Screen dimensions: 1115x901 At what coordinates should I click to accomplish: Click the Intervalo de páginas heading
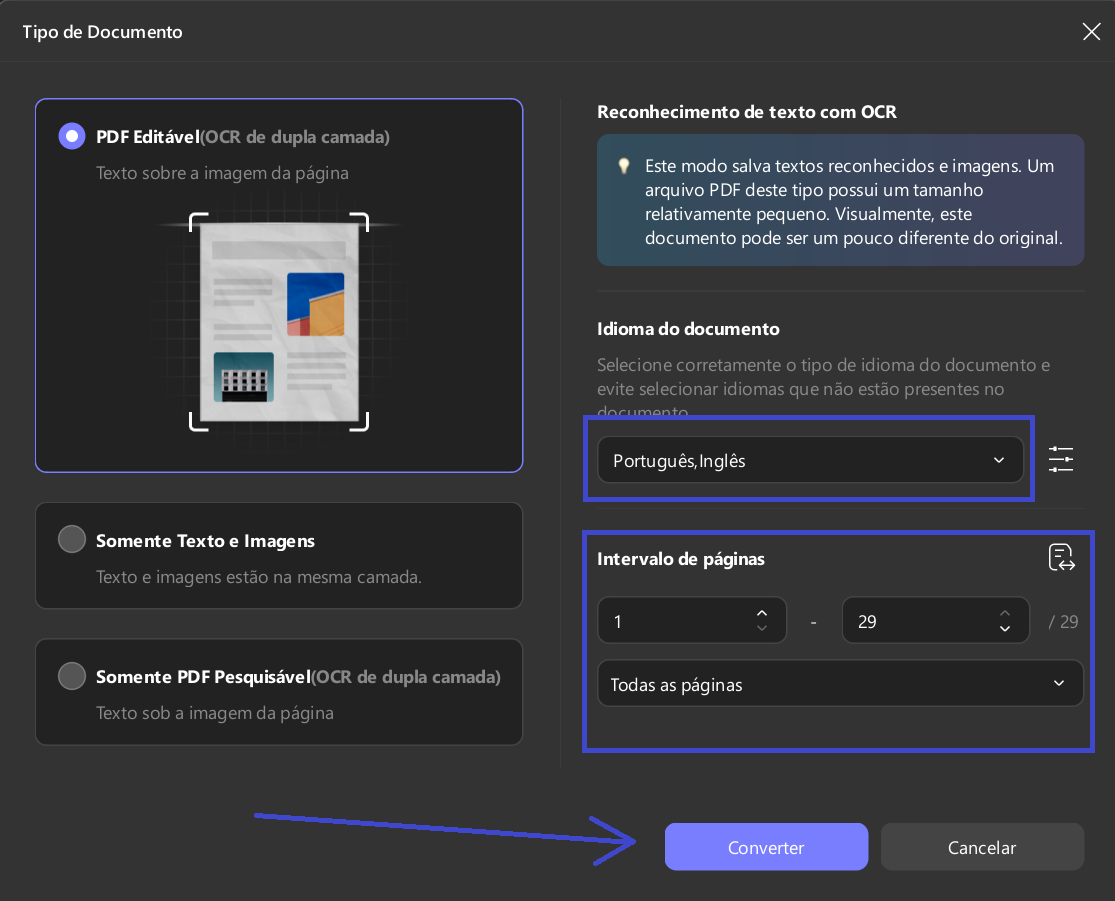(x=681, y=559)
